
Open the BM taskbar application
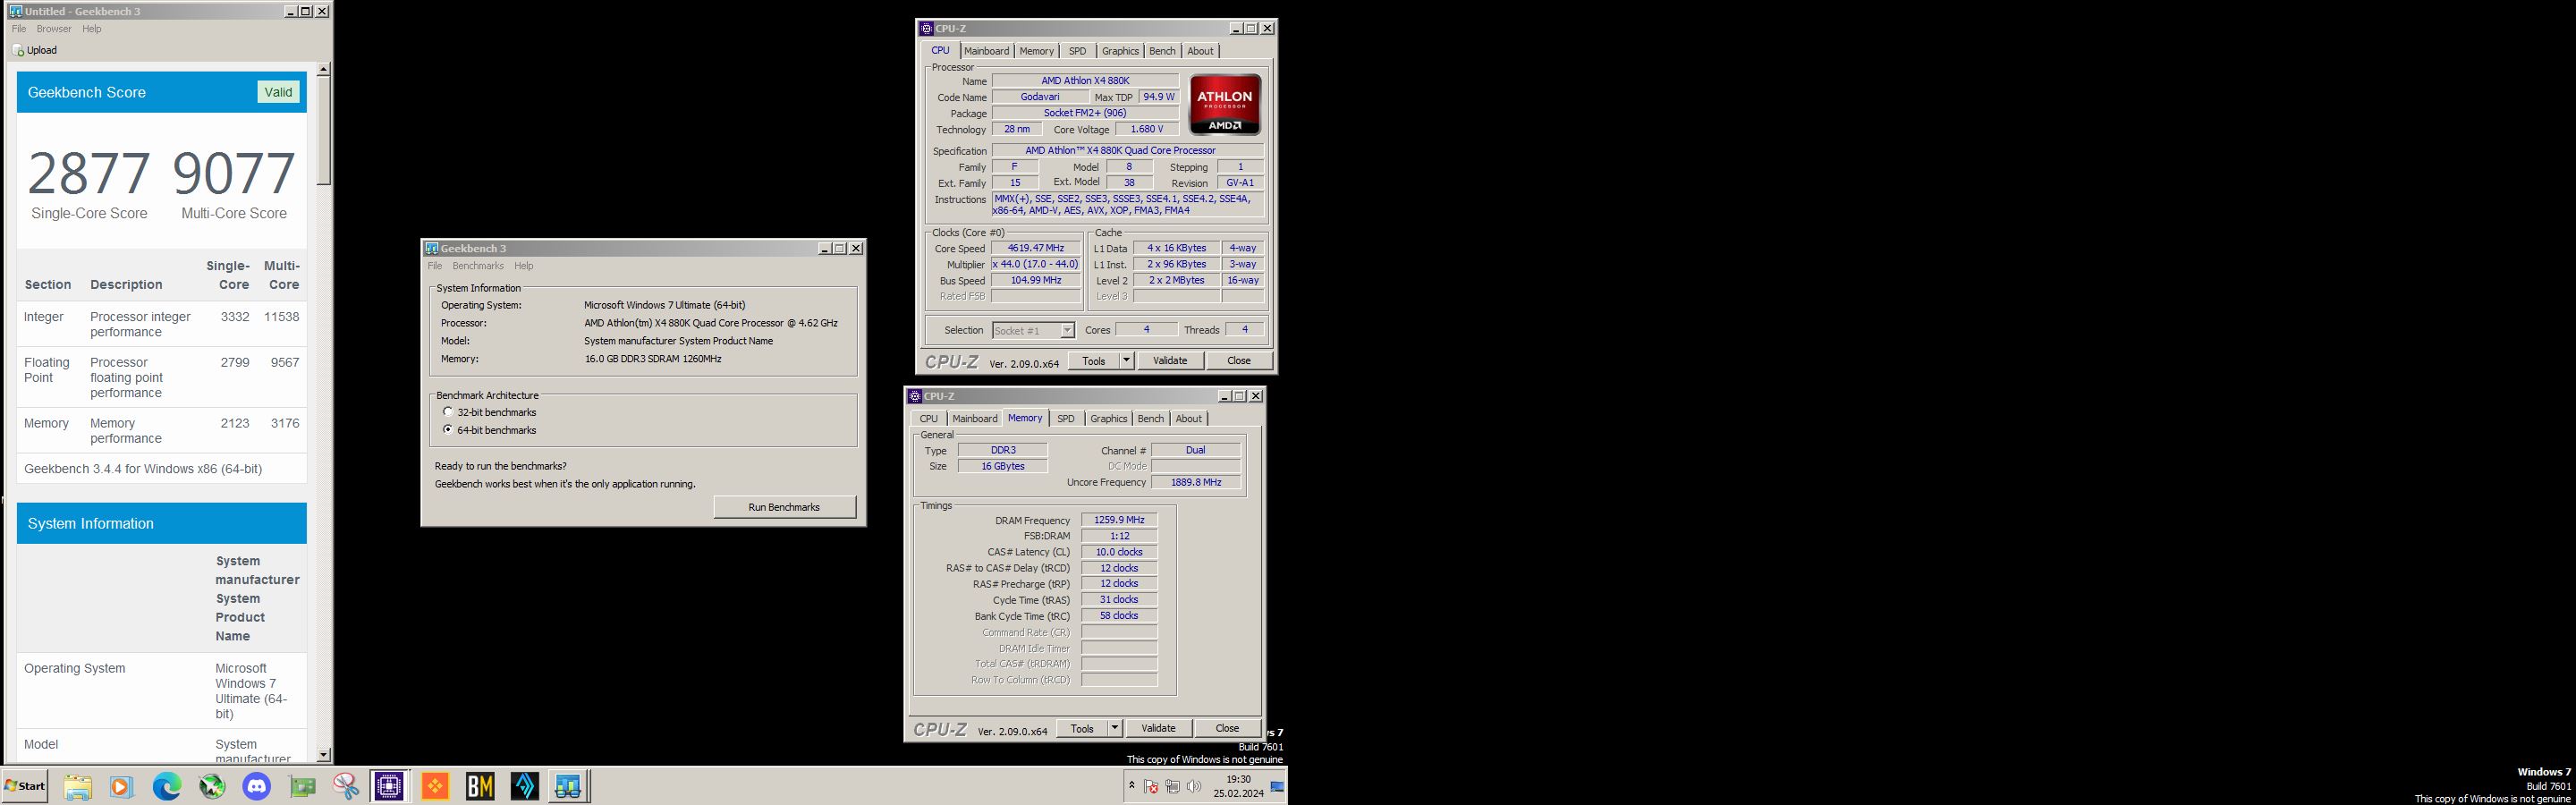pyautogui.click(x=480, y=786)
